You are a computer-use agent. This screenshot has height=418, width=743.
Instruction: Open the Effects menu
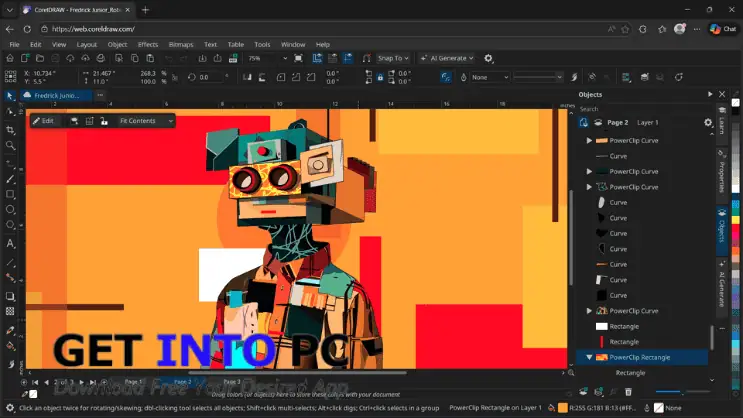(x=148, y=45)
